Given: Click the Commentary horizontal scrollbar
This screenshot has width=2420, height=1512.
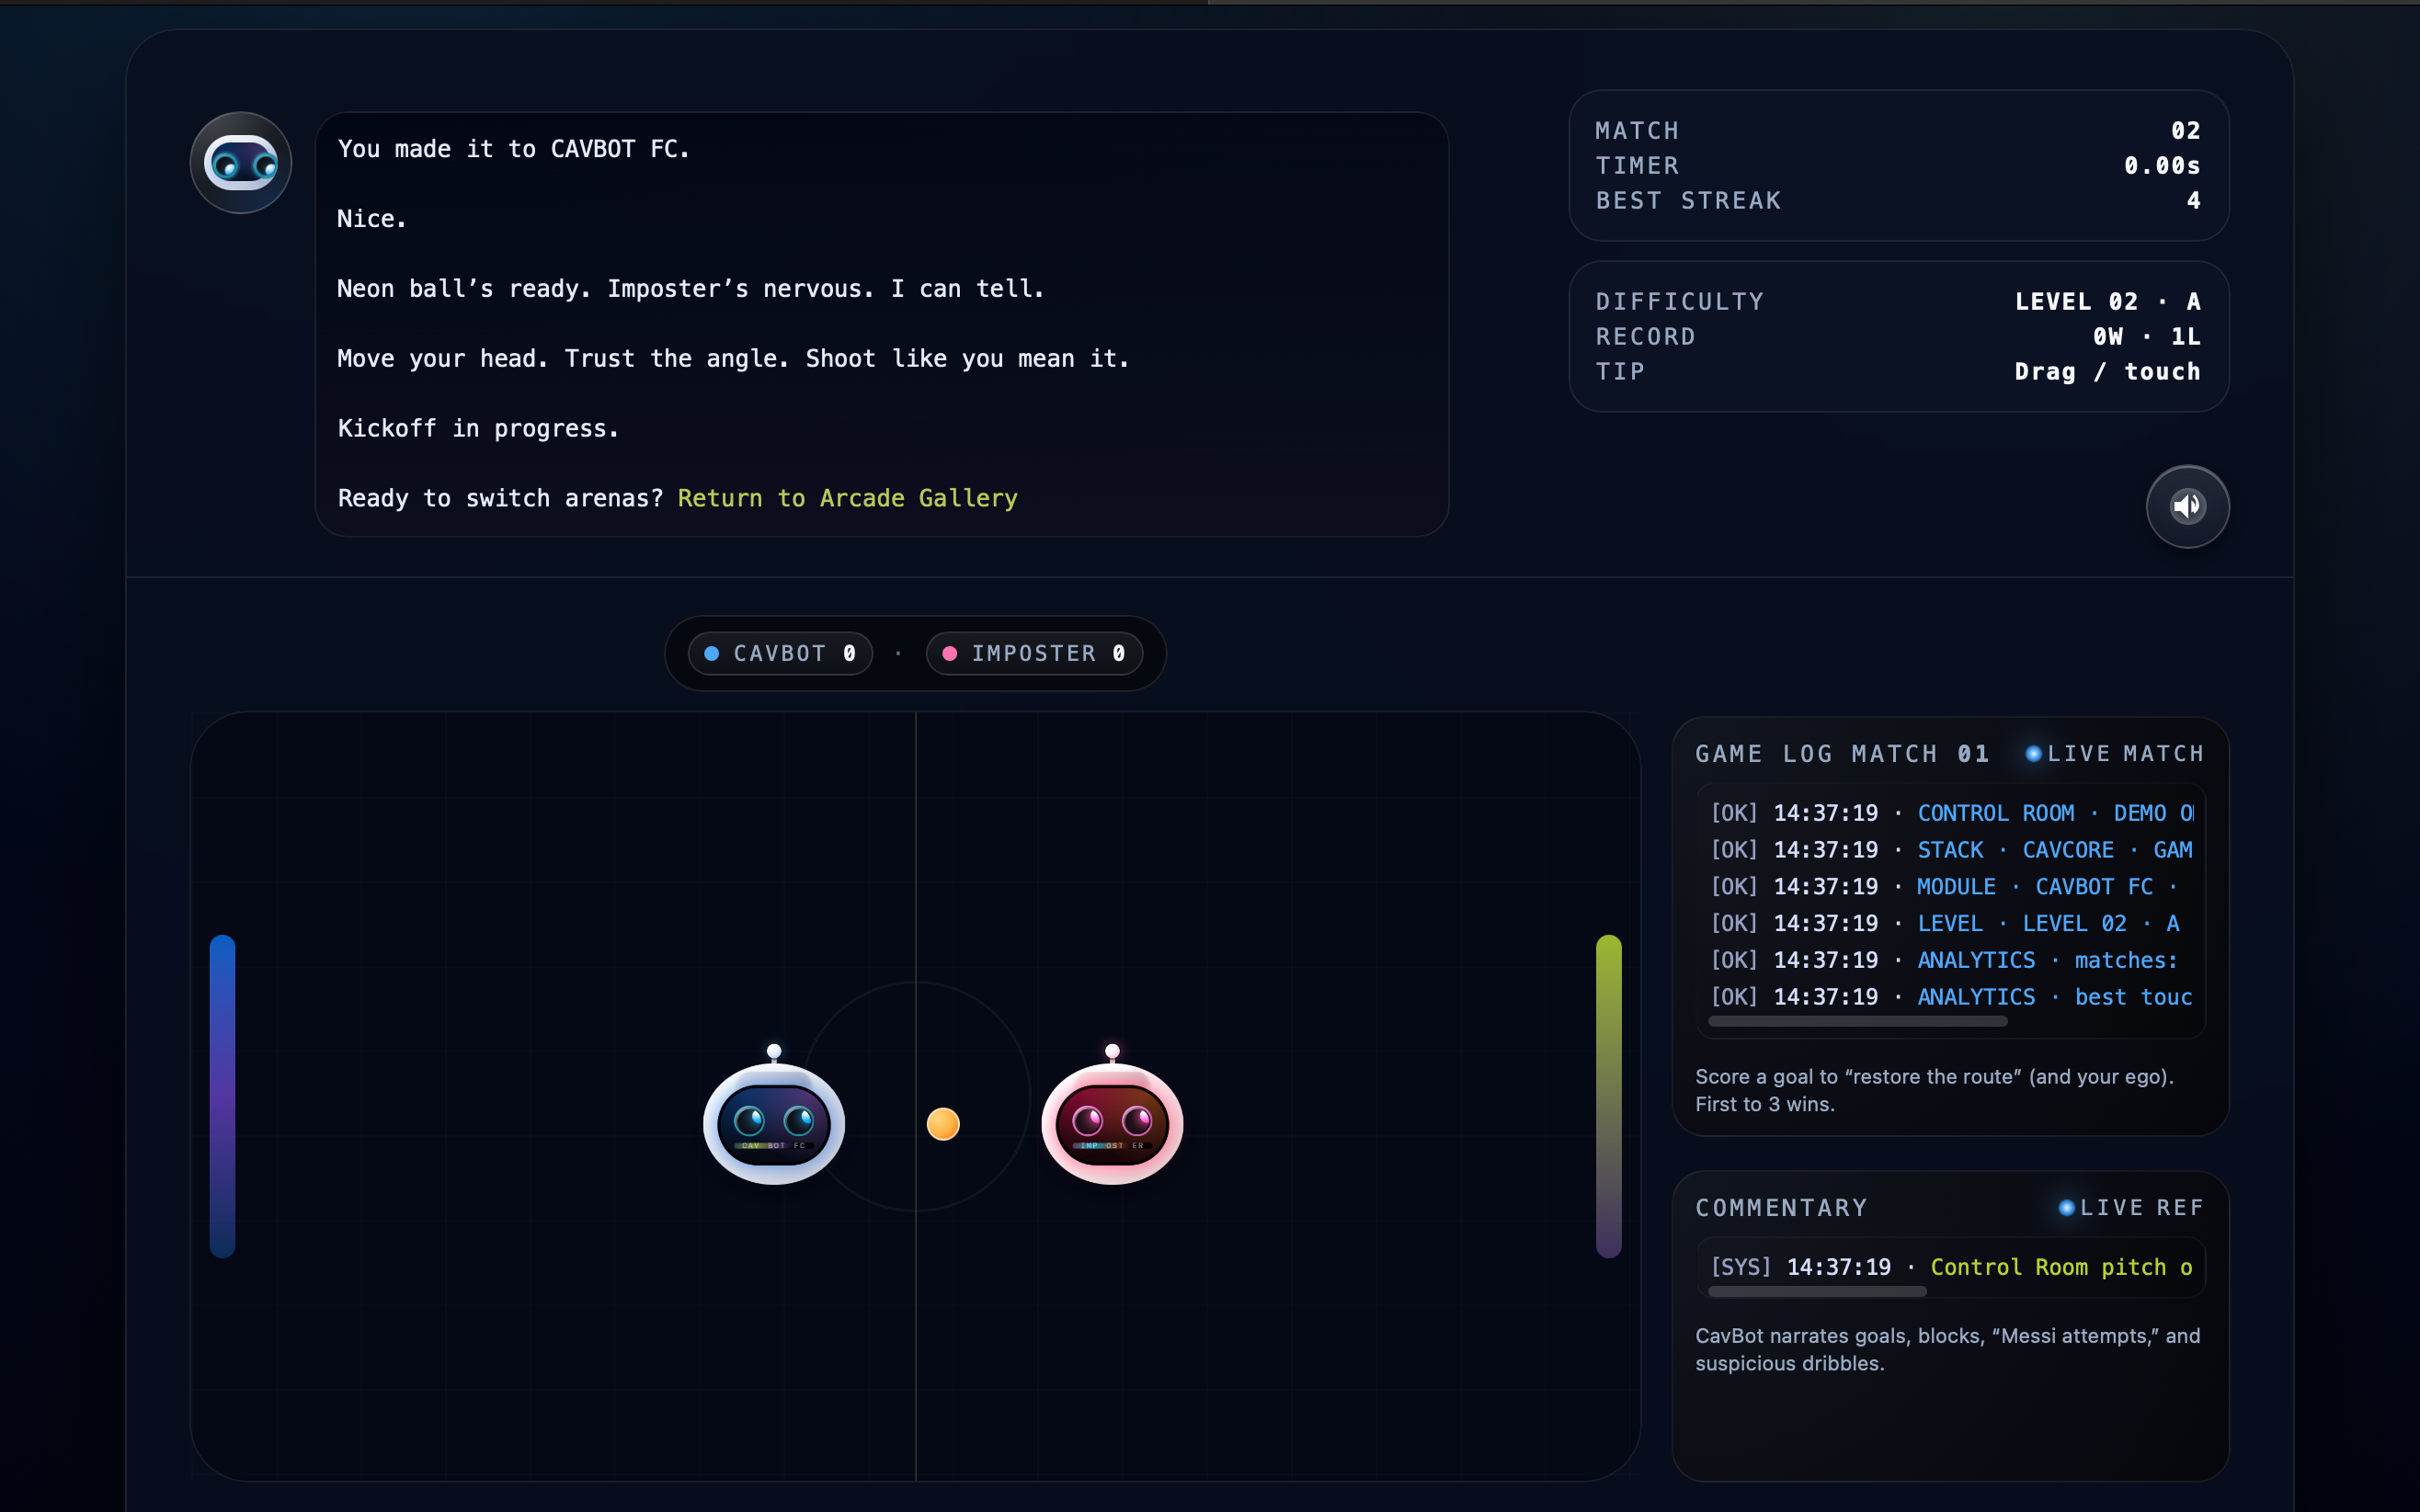Looking at the screenshot, I should pos(1817,1292).
